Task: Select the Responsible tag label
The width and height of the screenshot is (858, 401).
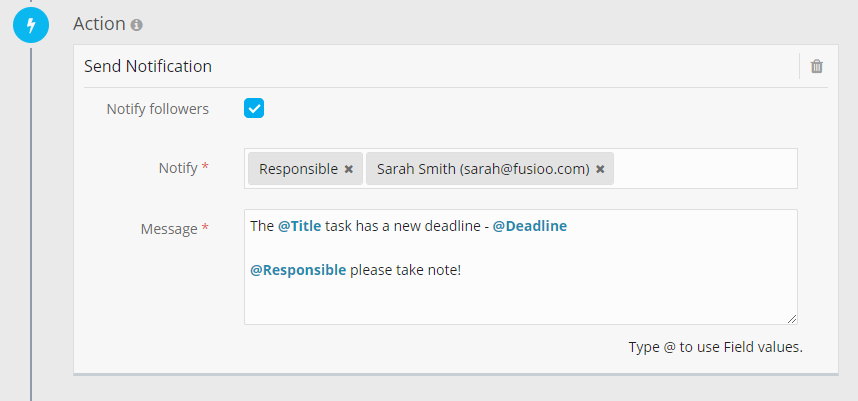Action: (298, 169)
